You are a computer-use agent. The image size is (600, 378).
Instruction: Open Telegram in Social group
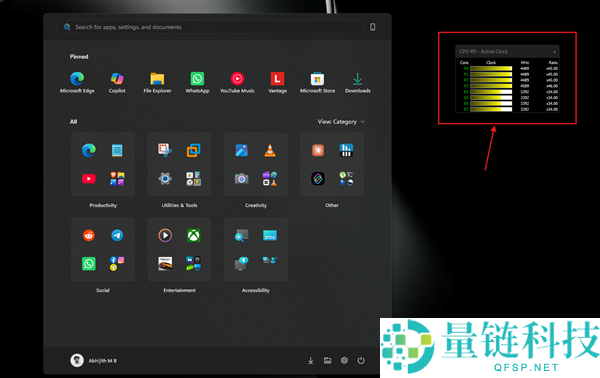pos(117,235)
